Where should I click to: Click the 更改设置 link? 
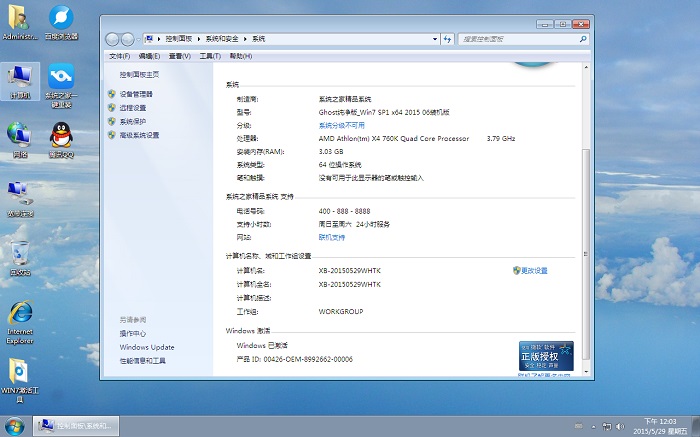point(534,271)
